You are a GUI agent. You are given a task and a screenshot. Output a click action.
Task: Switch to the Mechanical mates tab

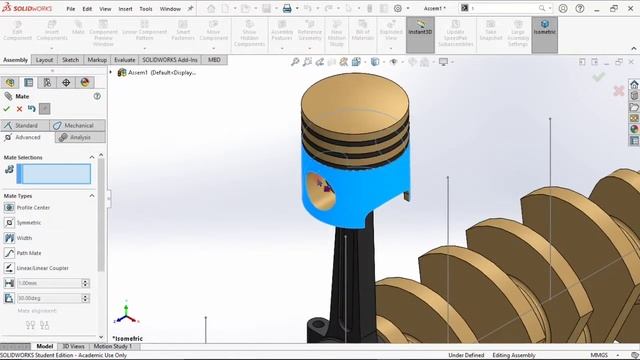[78, 126]
